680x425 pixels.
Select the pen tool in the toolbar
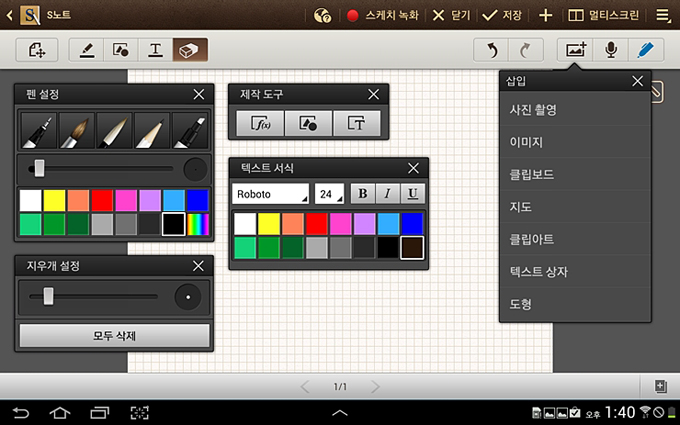click(87, 49)
